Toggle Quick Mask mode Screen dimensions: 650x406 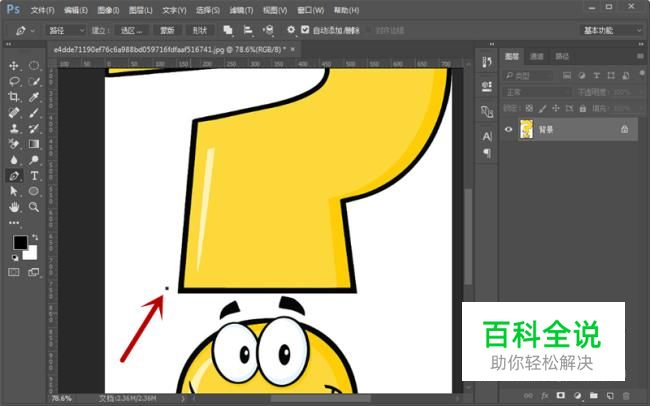pyautogui.click(x=14, y=272)
